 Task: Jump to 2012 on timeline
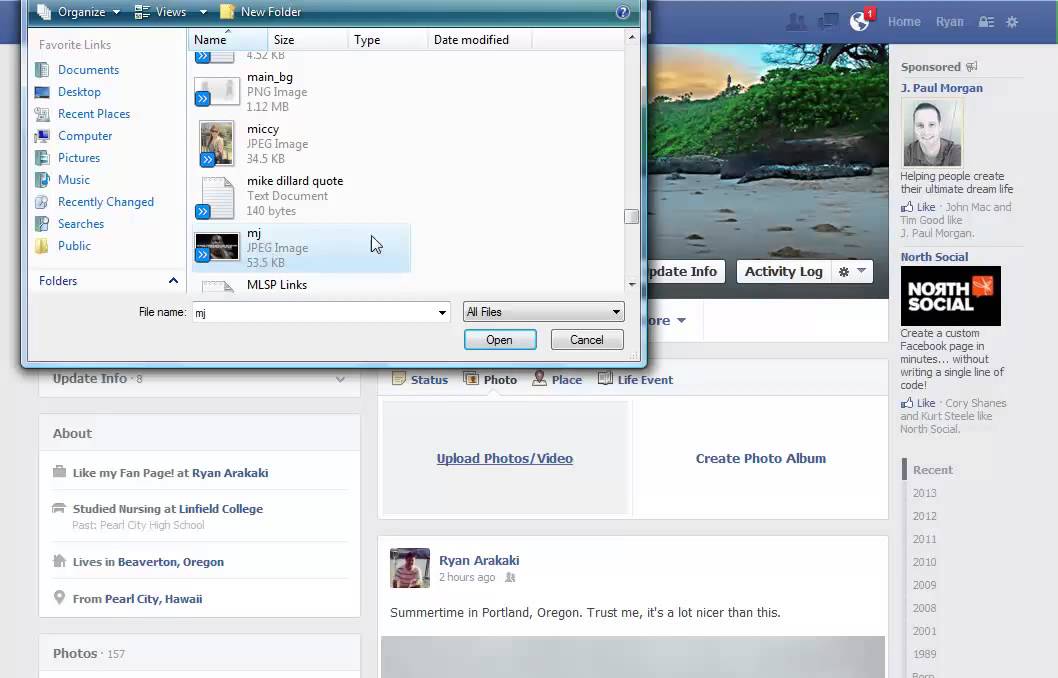924,516
